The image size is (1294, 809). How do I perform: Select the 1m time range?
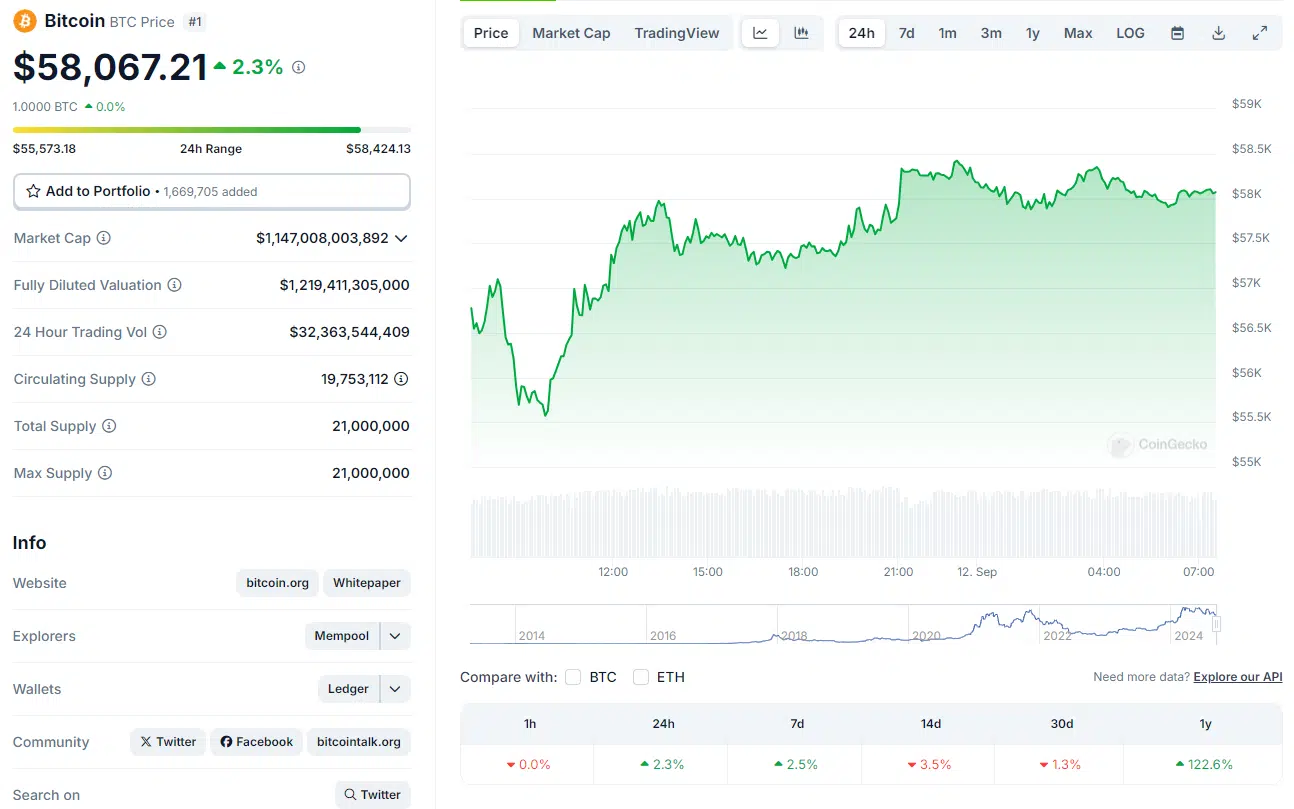tap(947, 33)
